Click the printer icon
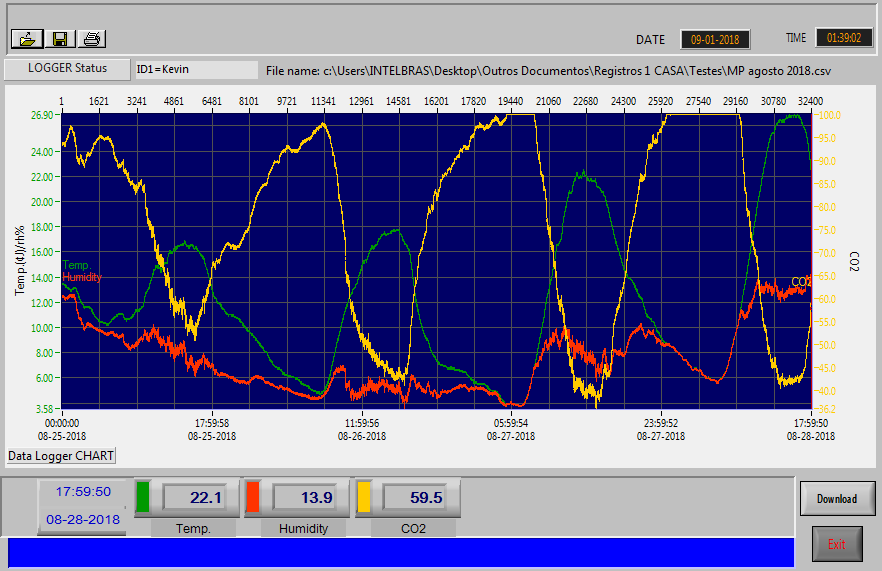The image size is (882, 571). (x=92, y=39)
